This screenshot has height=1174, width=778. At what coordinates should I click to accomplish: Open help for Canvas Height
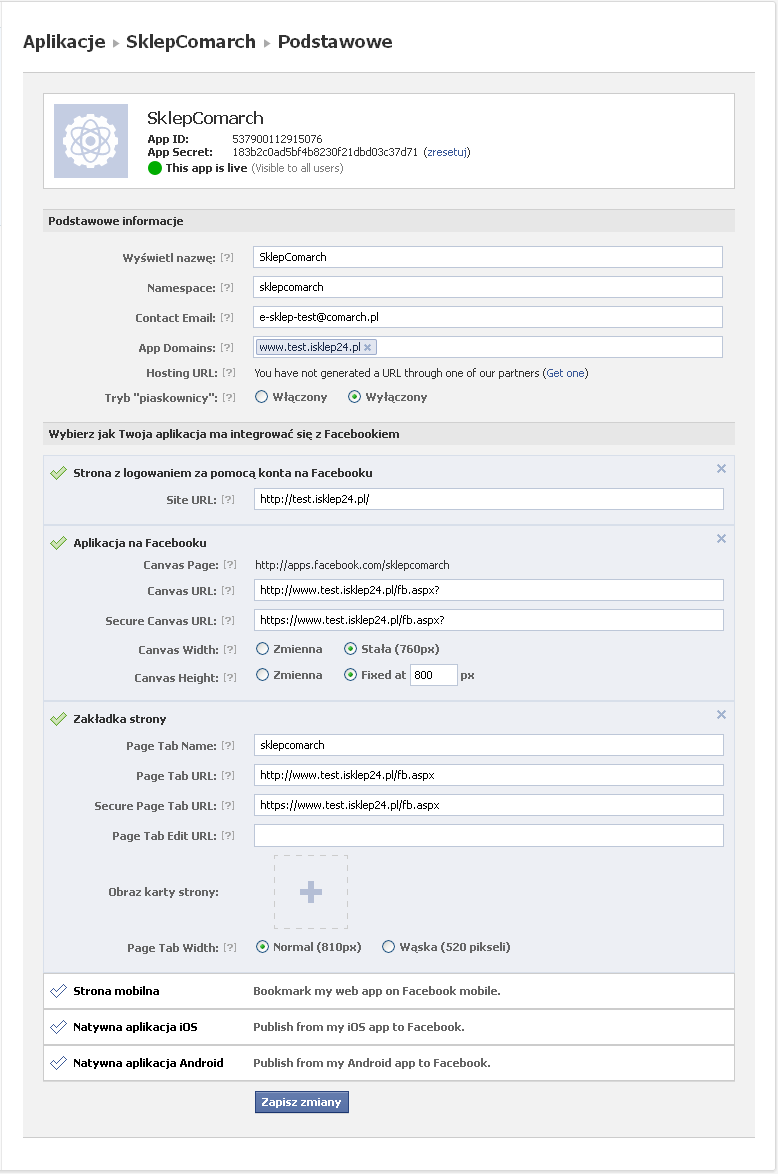(x=230, y=678)
